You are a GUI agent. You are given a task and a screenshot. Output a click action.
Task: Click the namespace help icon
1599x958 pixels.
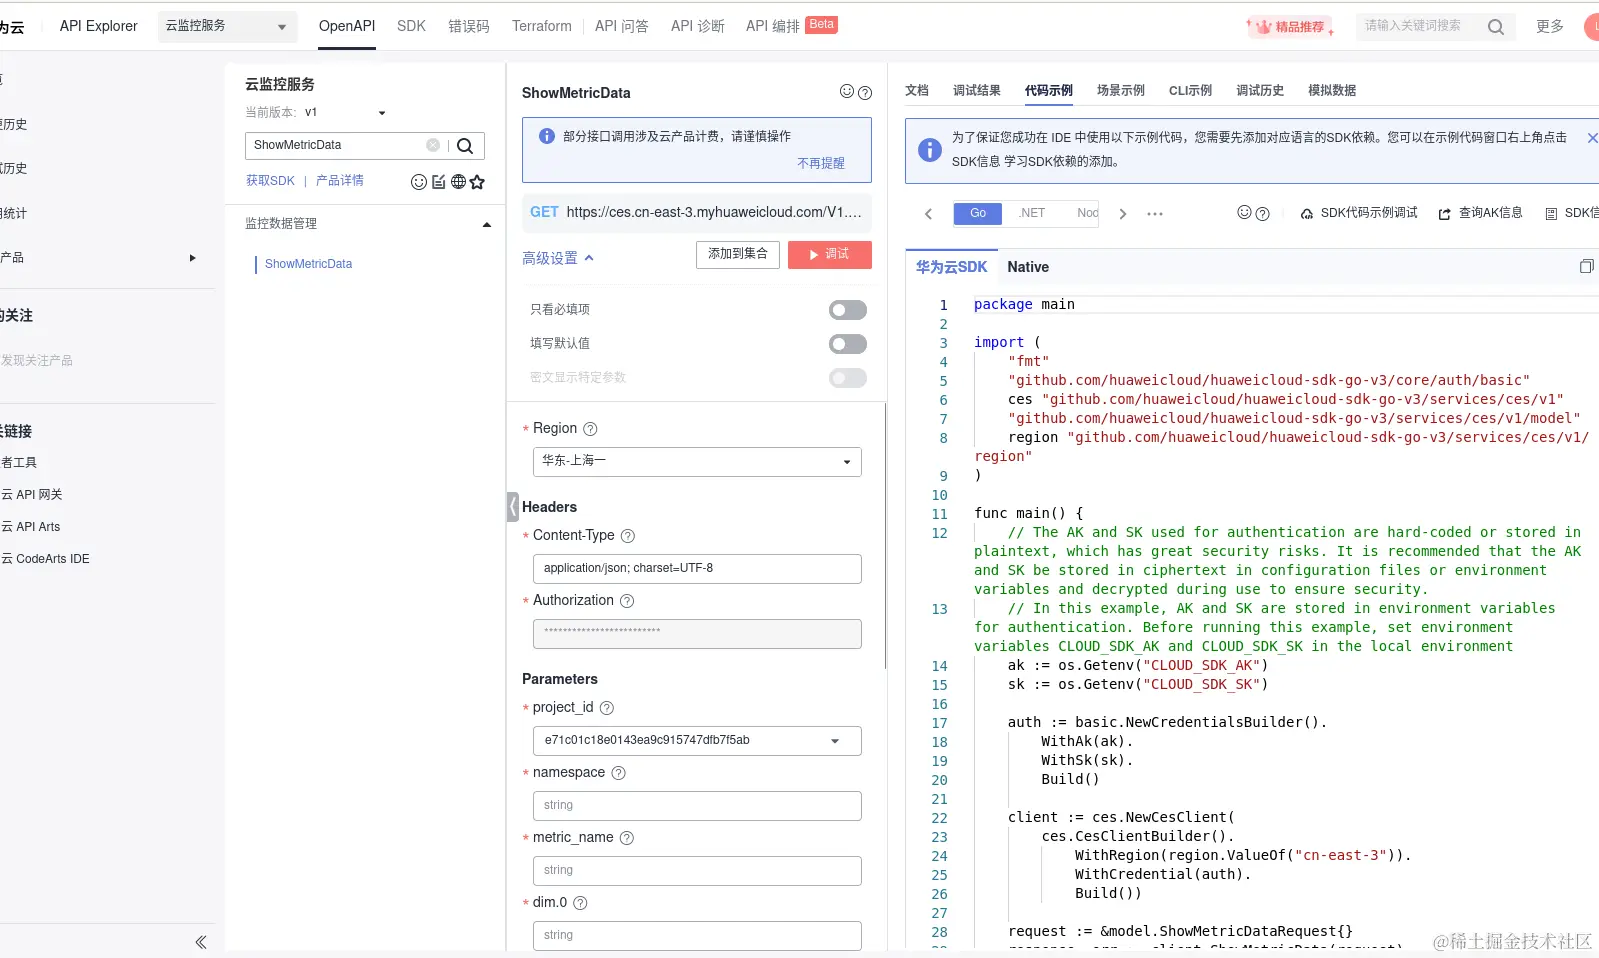(619, 773)
